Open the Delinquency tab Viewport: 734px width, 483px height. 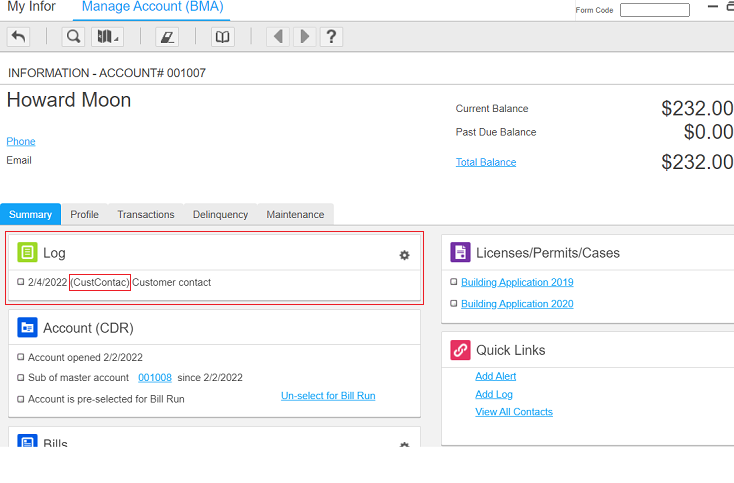[220, 214]
